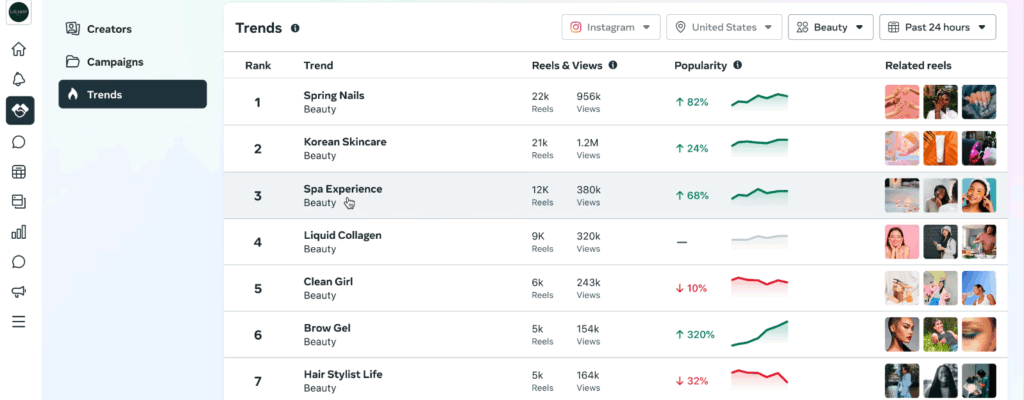Open the hamburger menu icon
The width and height of the screenshot is (1024, 400).
pyautogui.click(x=19, y=322)
